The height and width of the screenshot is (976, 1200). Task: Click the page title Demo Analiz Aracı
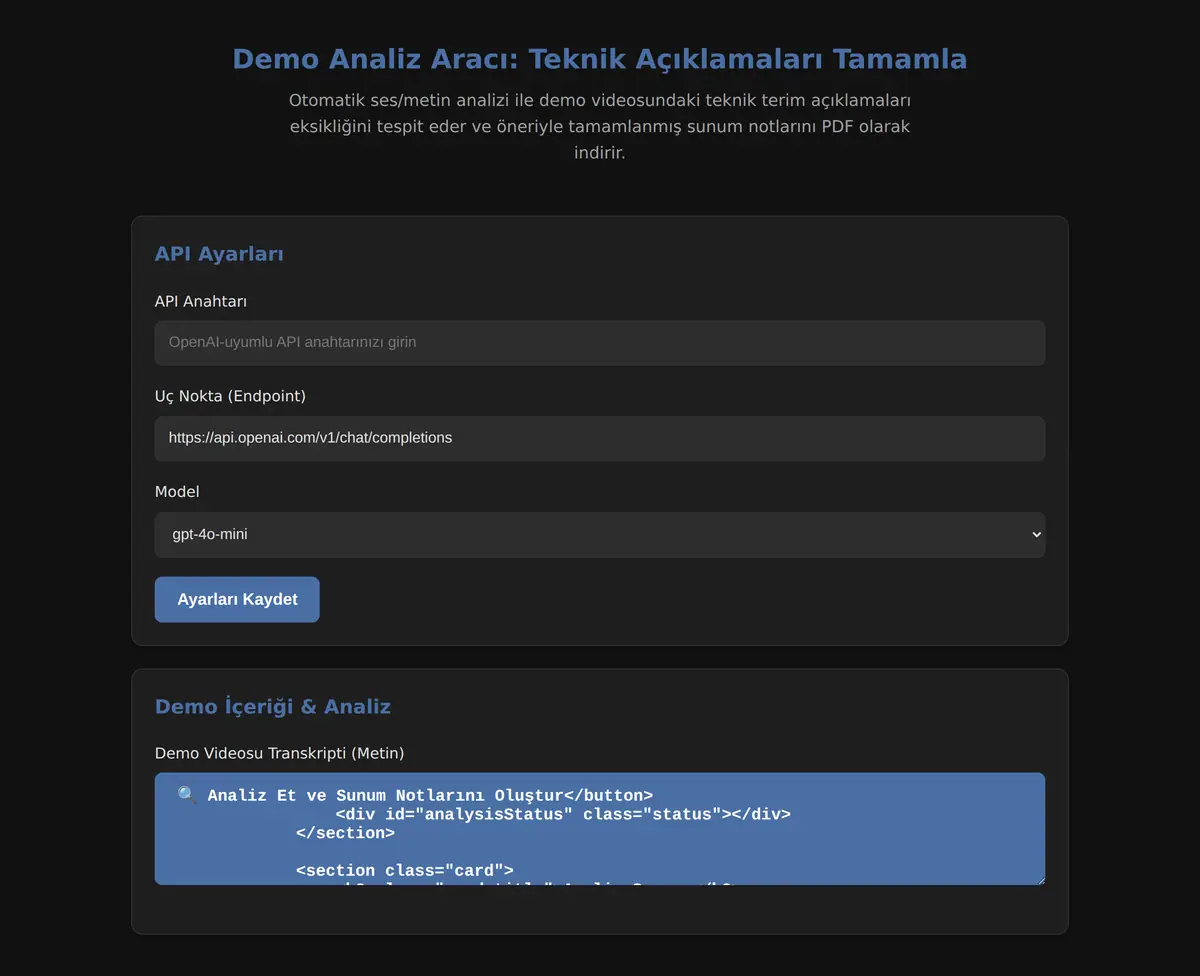pyautogui.click(x=600, y=59)
